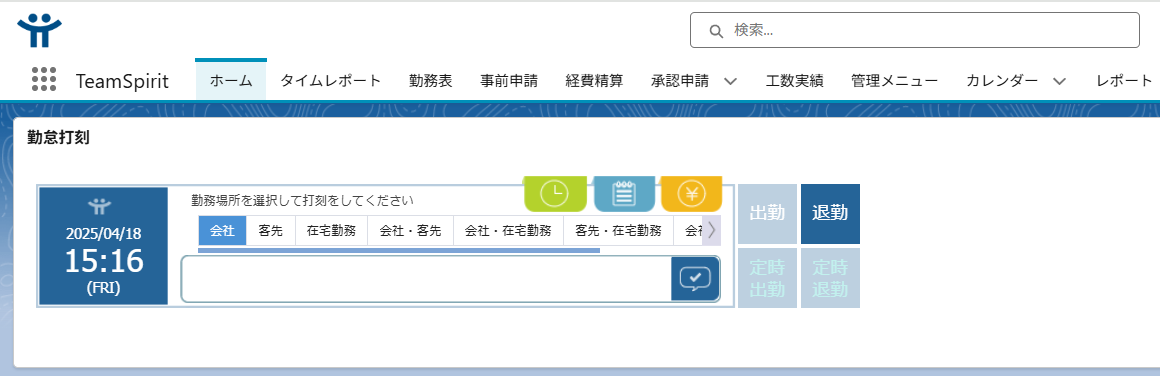
Task: Click the 勤怠打刻 panel heading
Action: 58,138
